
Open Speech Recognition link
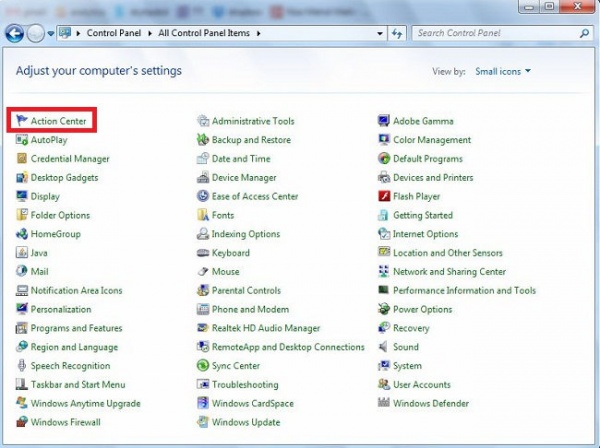click(x=70, y=366)
